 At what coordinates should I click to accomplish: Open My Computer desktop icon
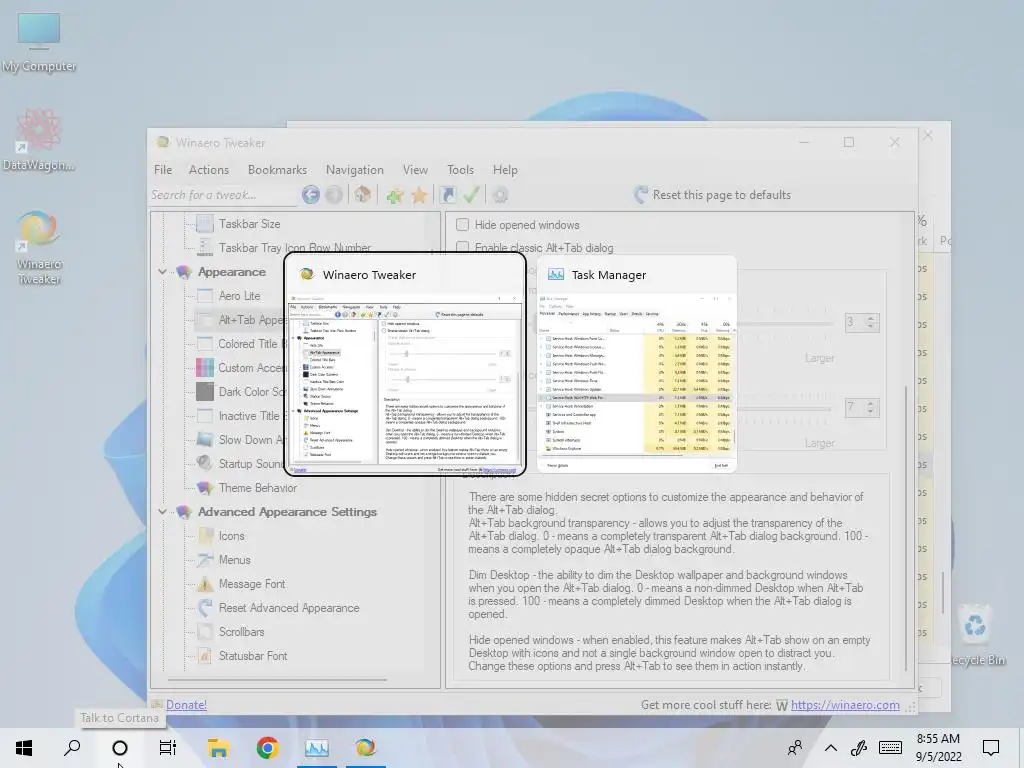tap(39, 42)
